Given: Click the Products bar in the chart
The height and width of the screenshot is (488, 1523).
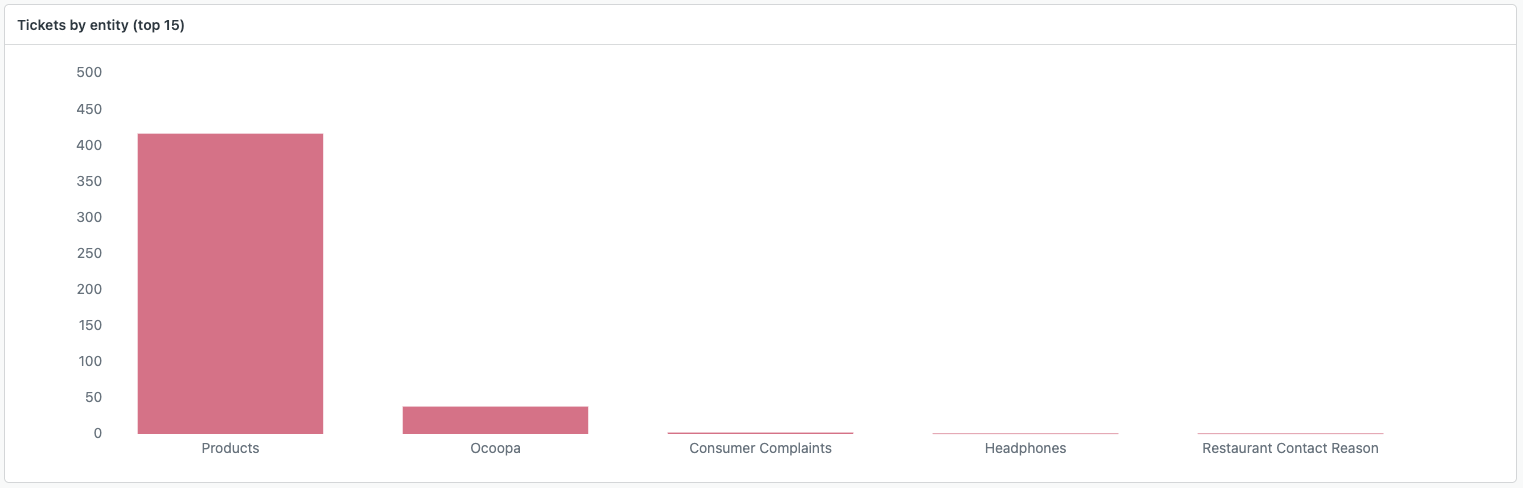Looking at the screenshot, I should click(x=230, y=283).
